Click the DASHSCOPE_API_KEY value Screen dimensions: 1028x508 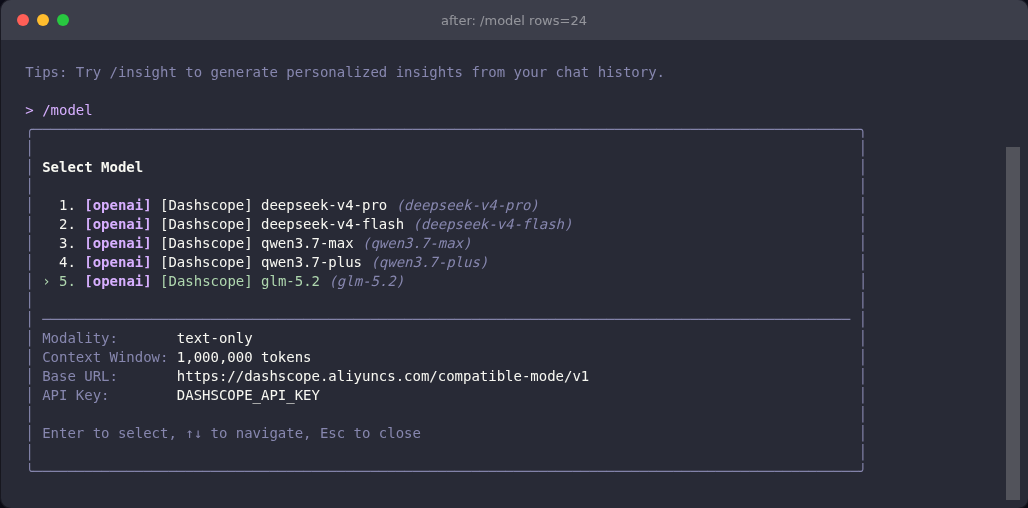click(x=248, y=395)
